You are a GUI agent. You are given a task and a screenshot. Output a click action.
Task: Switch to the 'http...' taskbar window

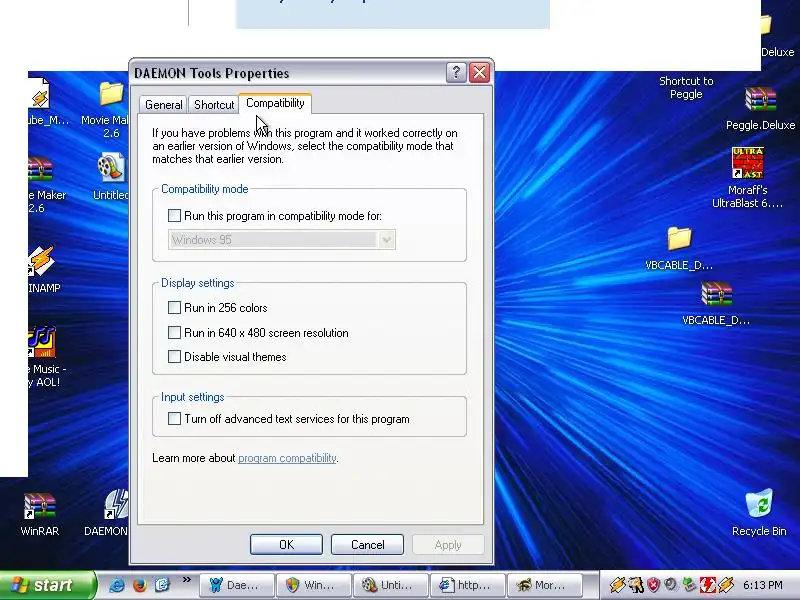pyautogui.click(x=468, y=585)
